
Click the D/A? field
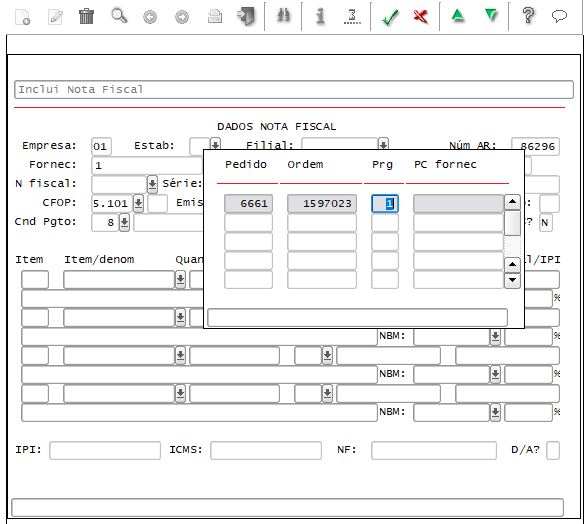click(553, 450)
